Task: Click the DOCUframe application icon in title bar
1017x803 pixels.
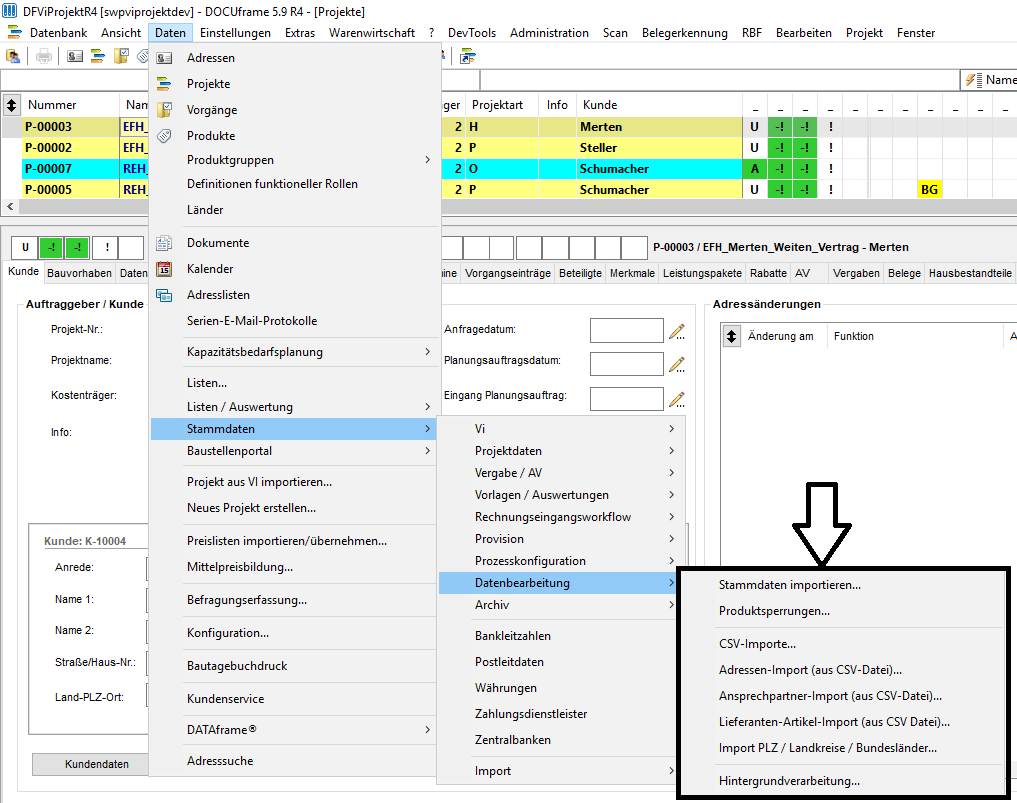Action: point(10,11)
